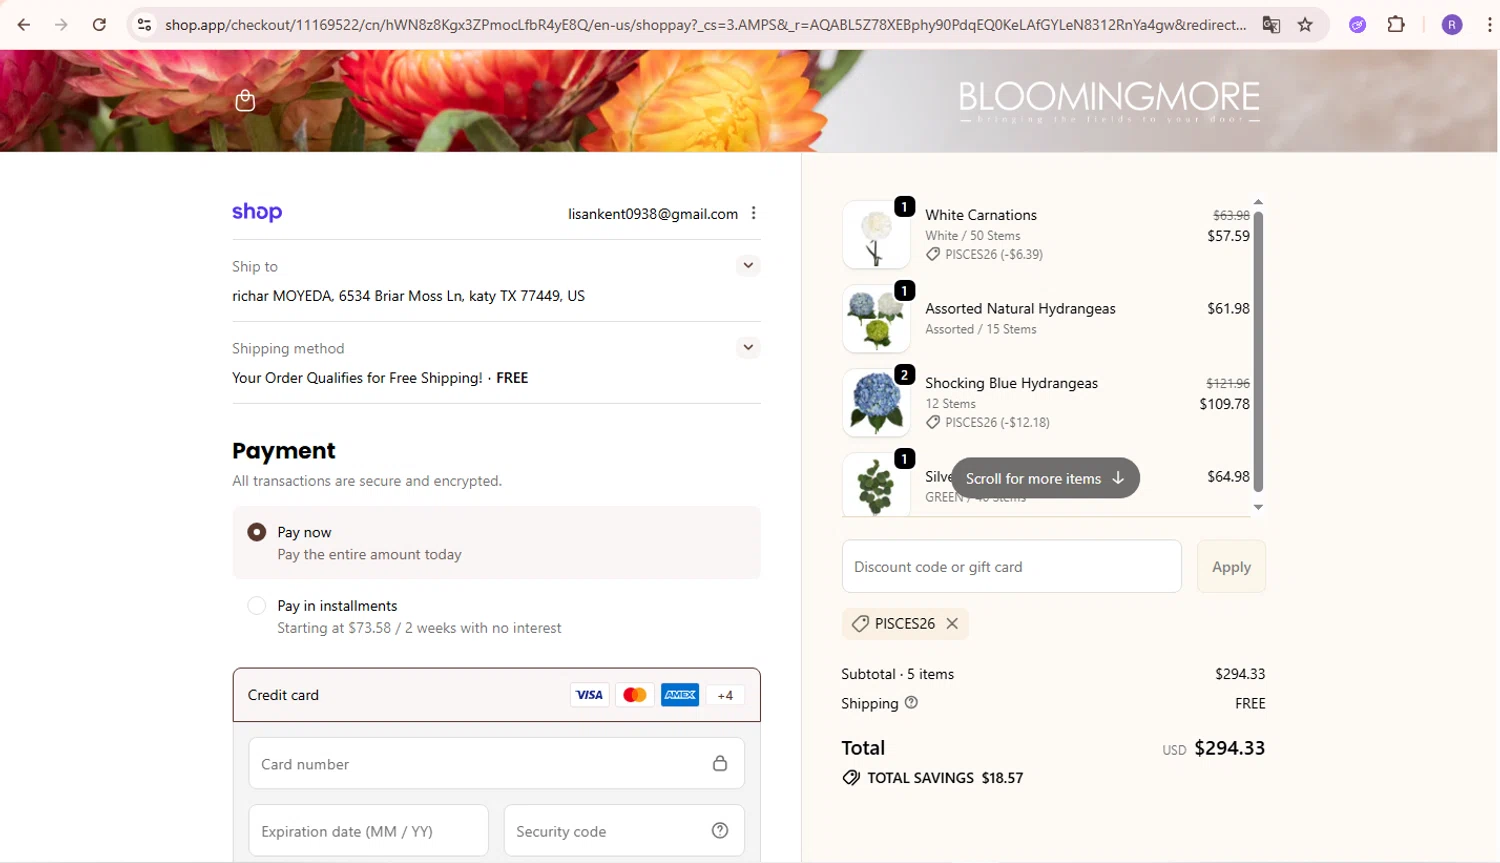Click the American Express icon
Viewport: 1500px width, 863px height.
click(680, 695)
